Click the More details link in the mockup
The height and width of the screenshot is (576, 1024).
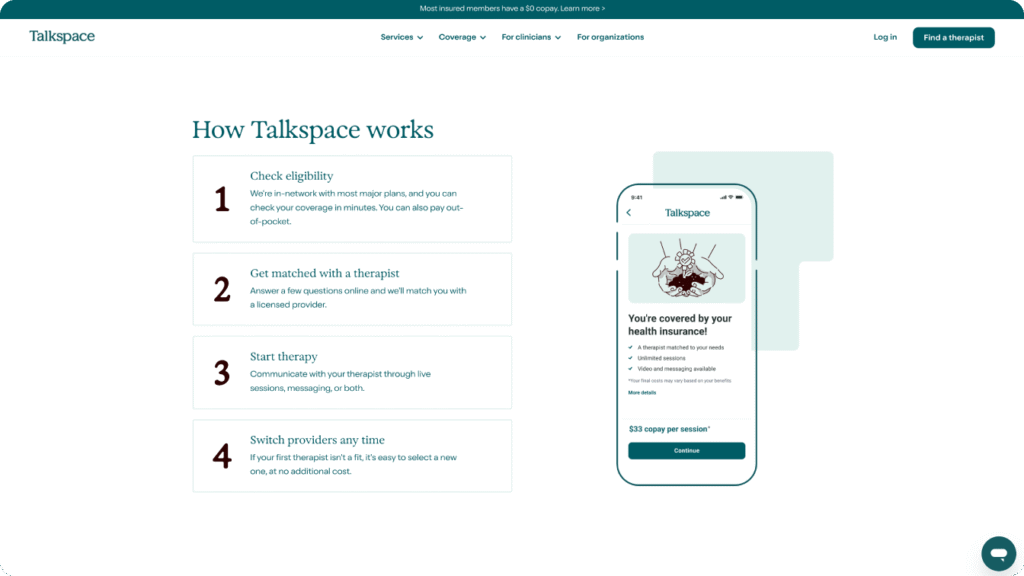point(642,392)
